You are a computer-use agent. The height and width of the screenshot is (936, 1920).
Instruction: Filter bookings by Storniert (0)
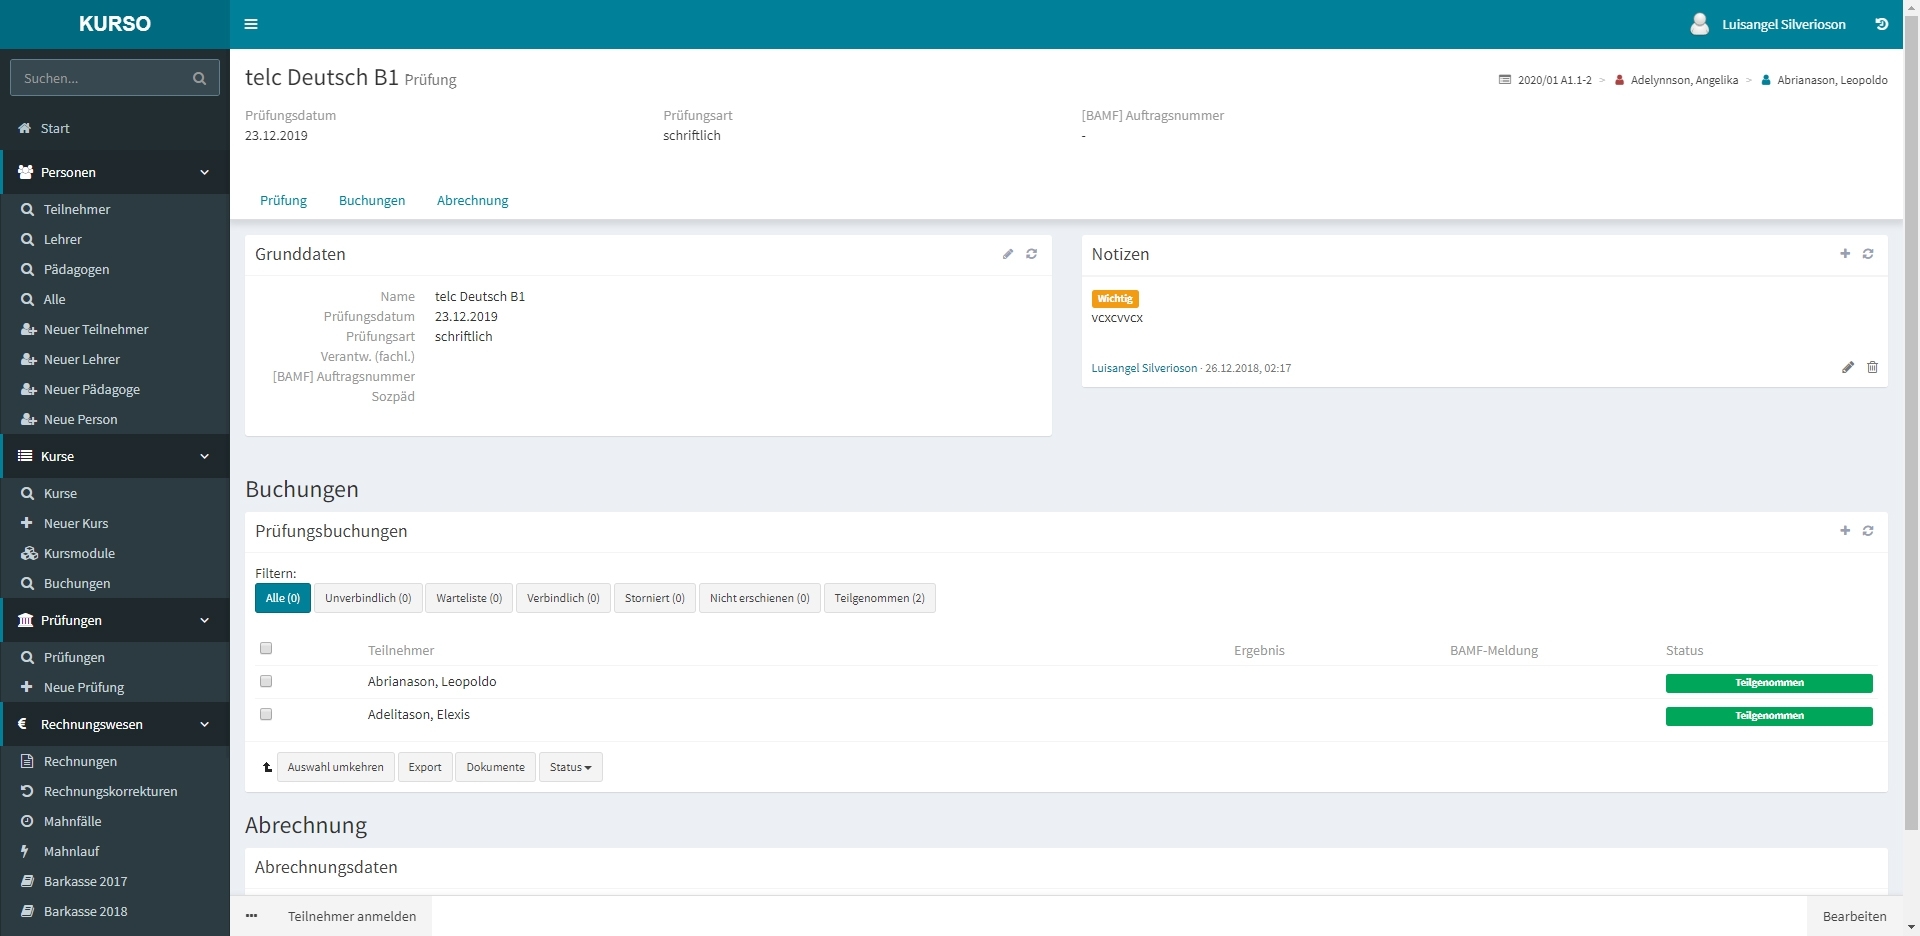[655, 598]
